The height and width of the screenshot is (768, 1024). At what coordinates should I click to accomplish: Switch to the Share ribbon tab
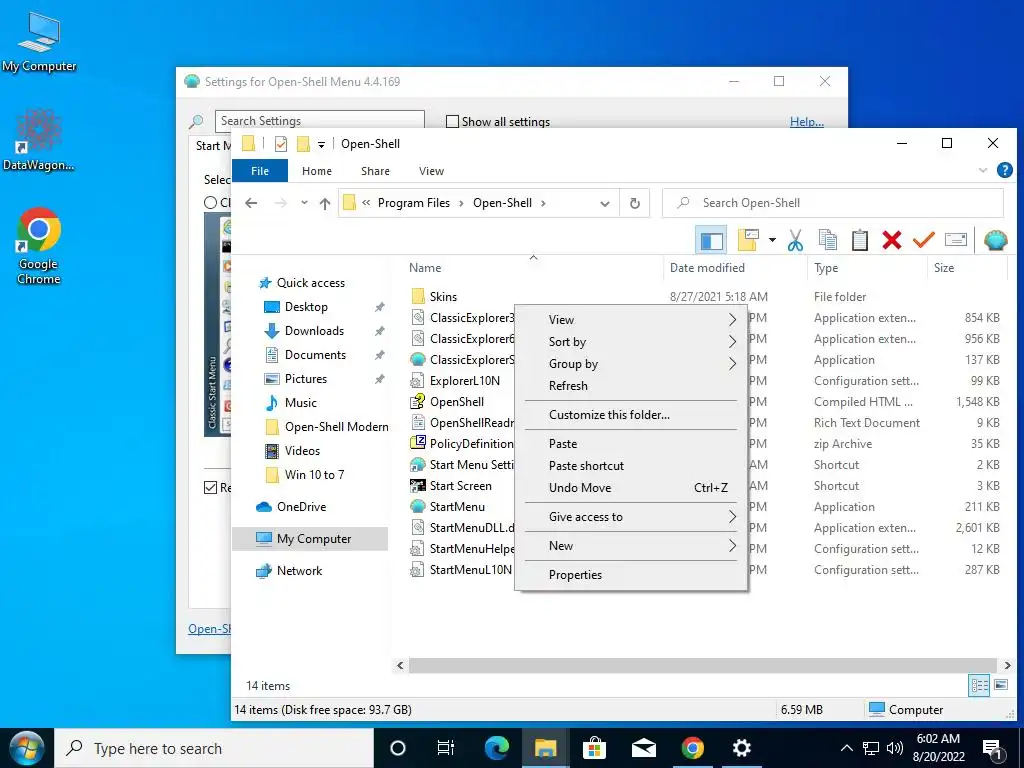tap(376, 171)
